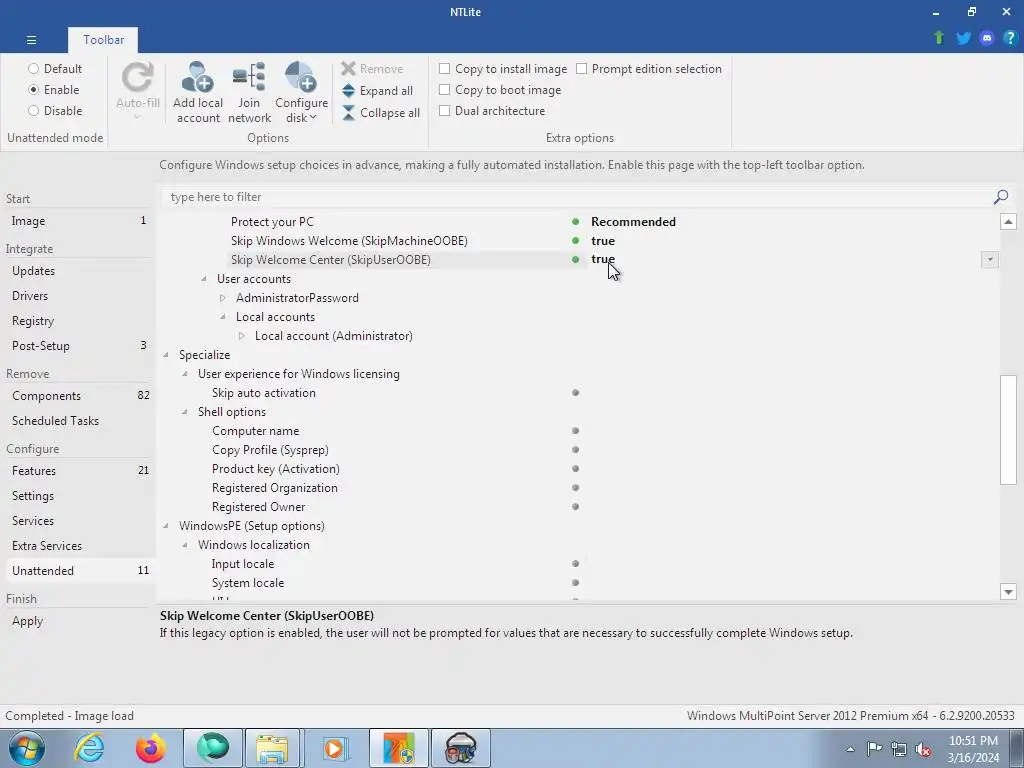1024x768 pixels.
Task: Open the Toolbar tab
Action: click(103, 40)
